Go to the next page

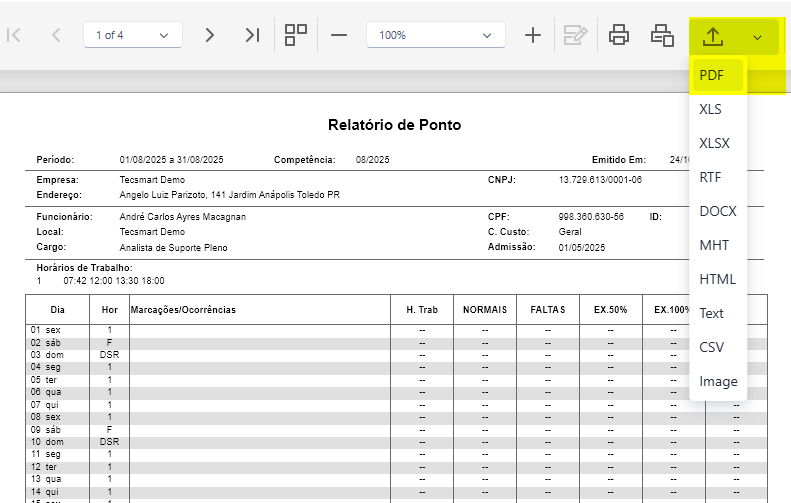209,35
